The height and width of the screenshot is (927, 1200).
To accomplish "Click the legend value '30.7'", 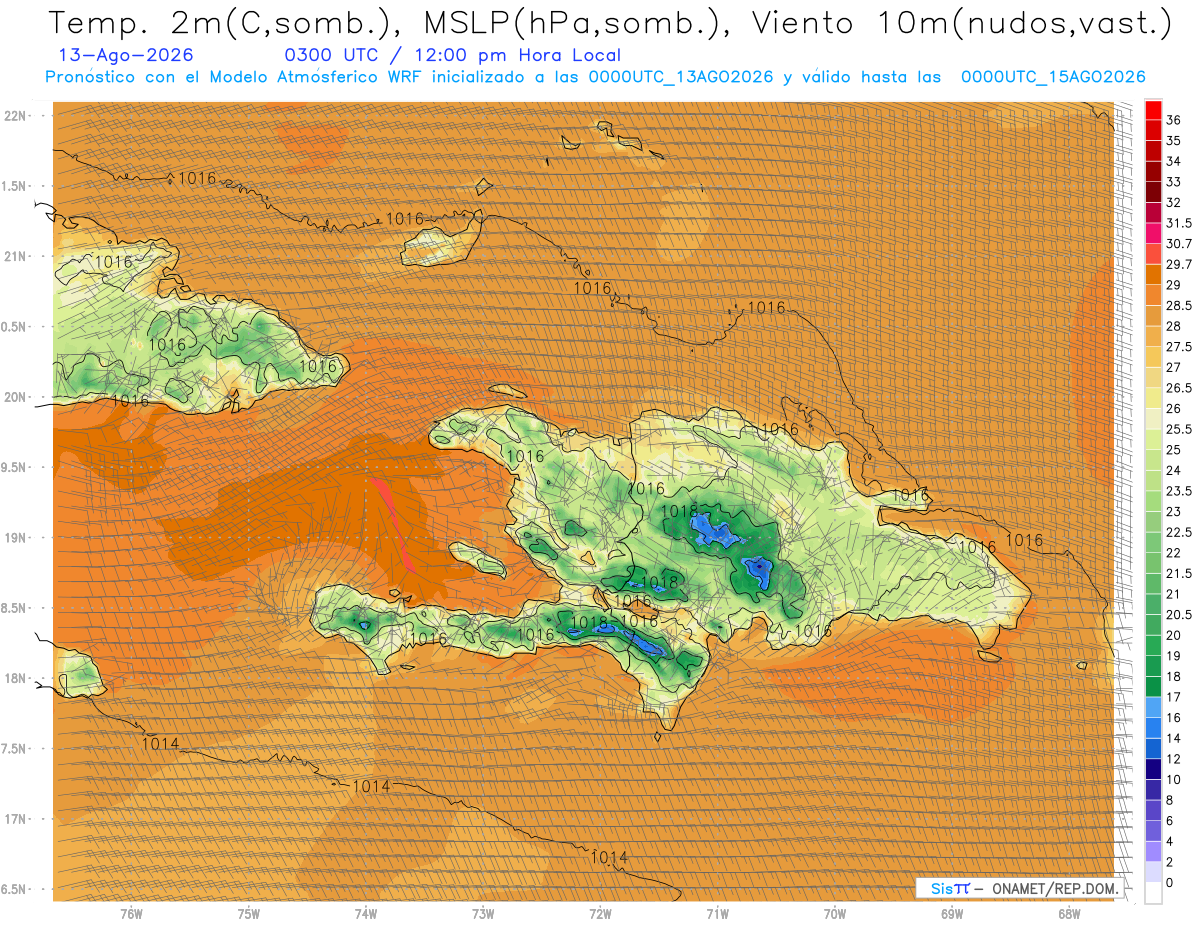I will coord(1179,244).
